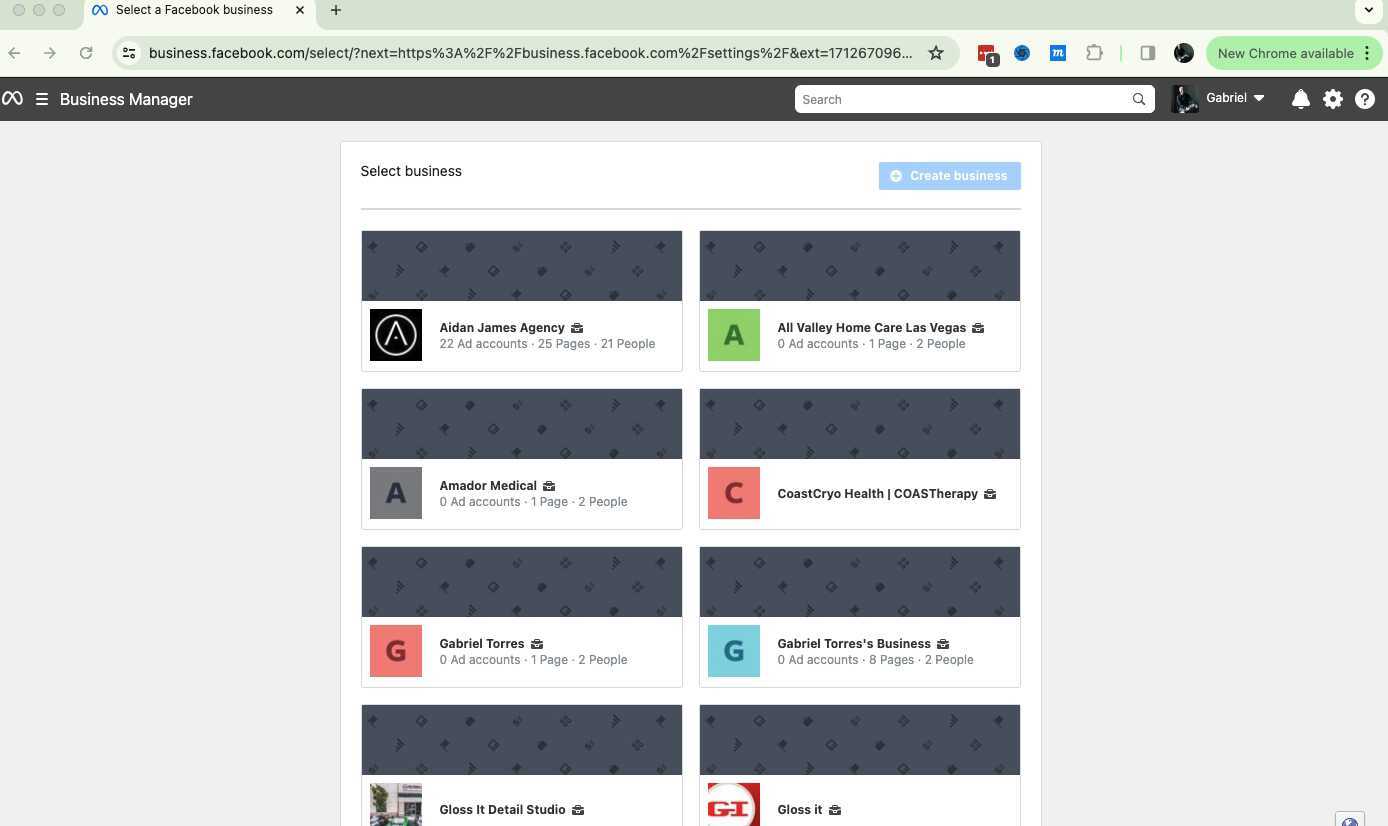Open the Chrome three-dot menu

coord(1367,53)
